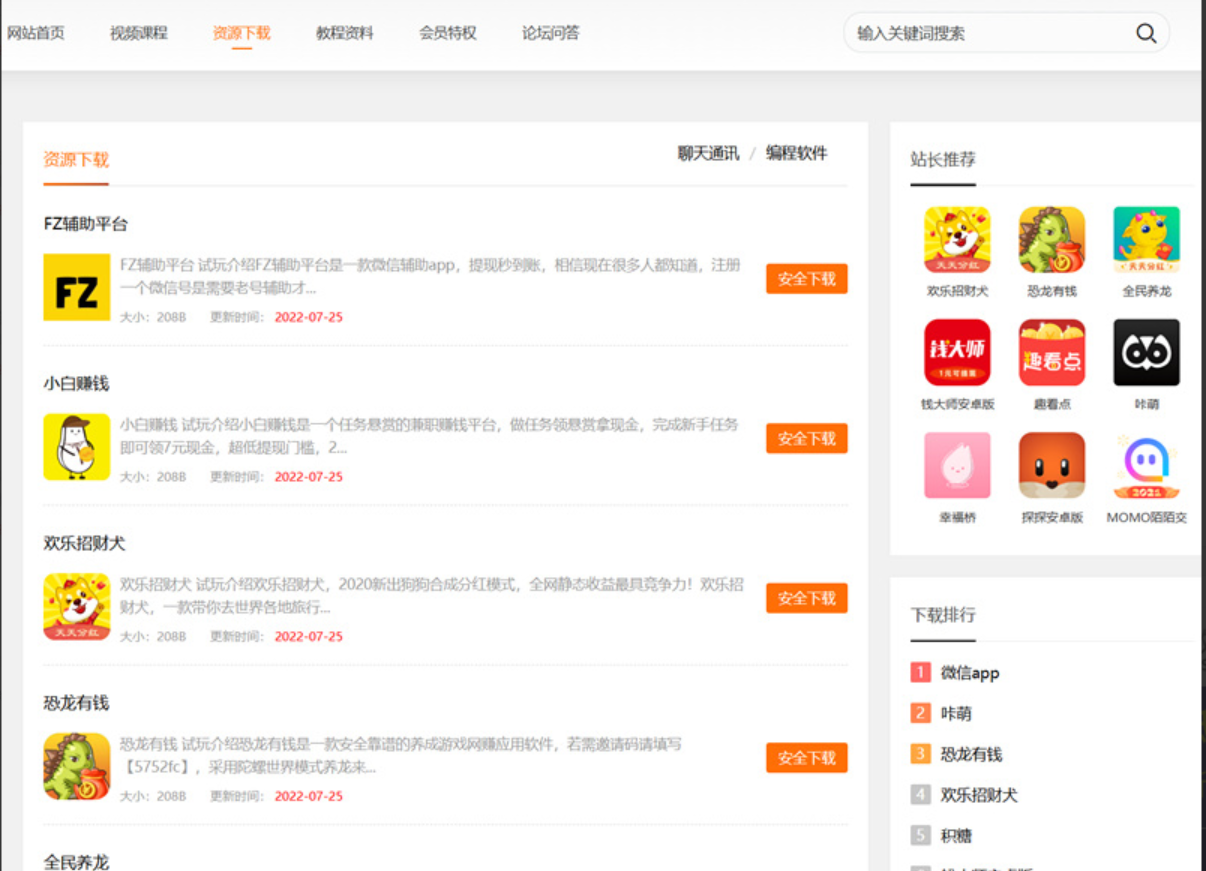This screenshot has height=871, width=1206.
Task: Open the FZ辅助平台 title link
Action: [x=86, y=224]
